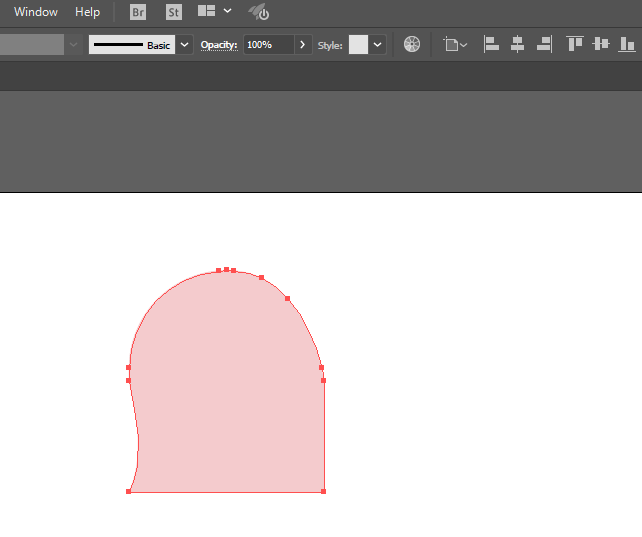The width and height of the screenshot is (642, 537).
Task: Click vertical align bottom icon
Action: [x=627, y=44]
